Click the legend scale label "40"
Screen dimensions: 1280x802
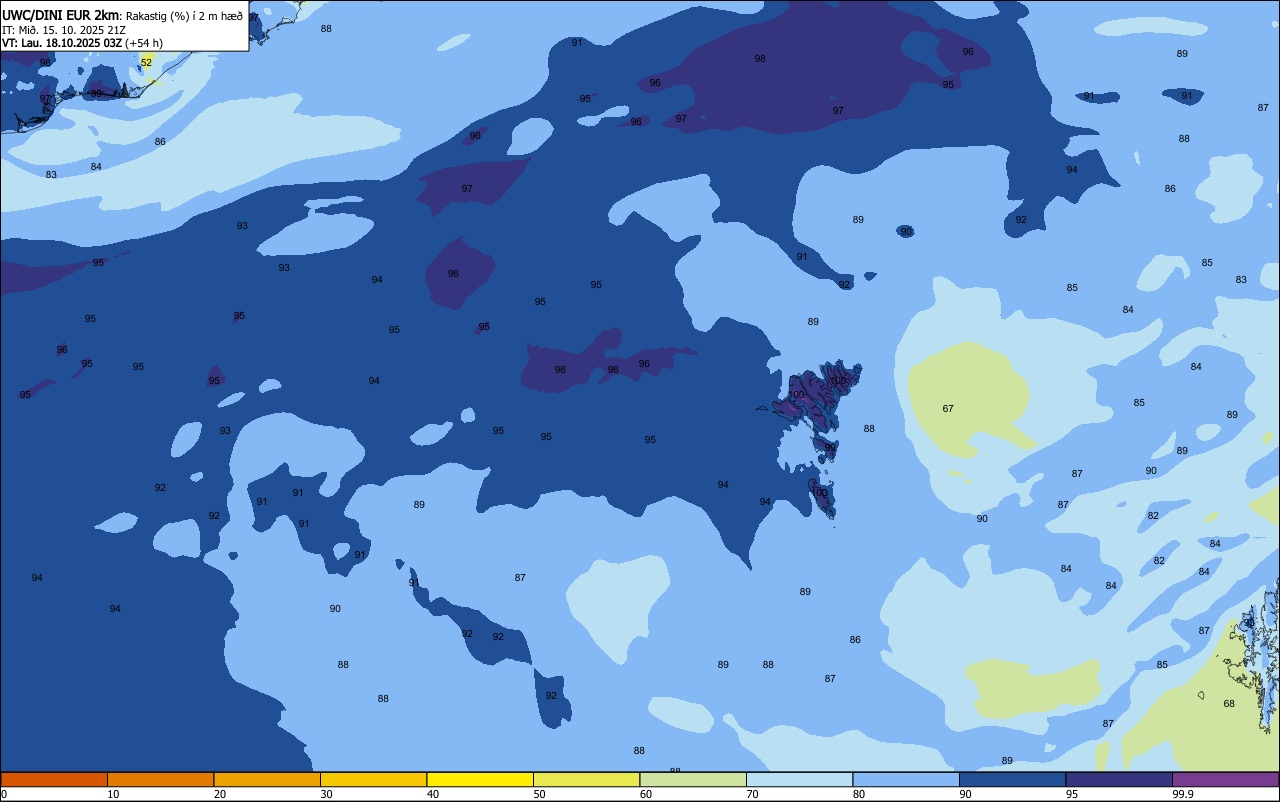coord(433,794)
